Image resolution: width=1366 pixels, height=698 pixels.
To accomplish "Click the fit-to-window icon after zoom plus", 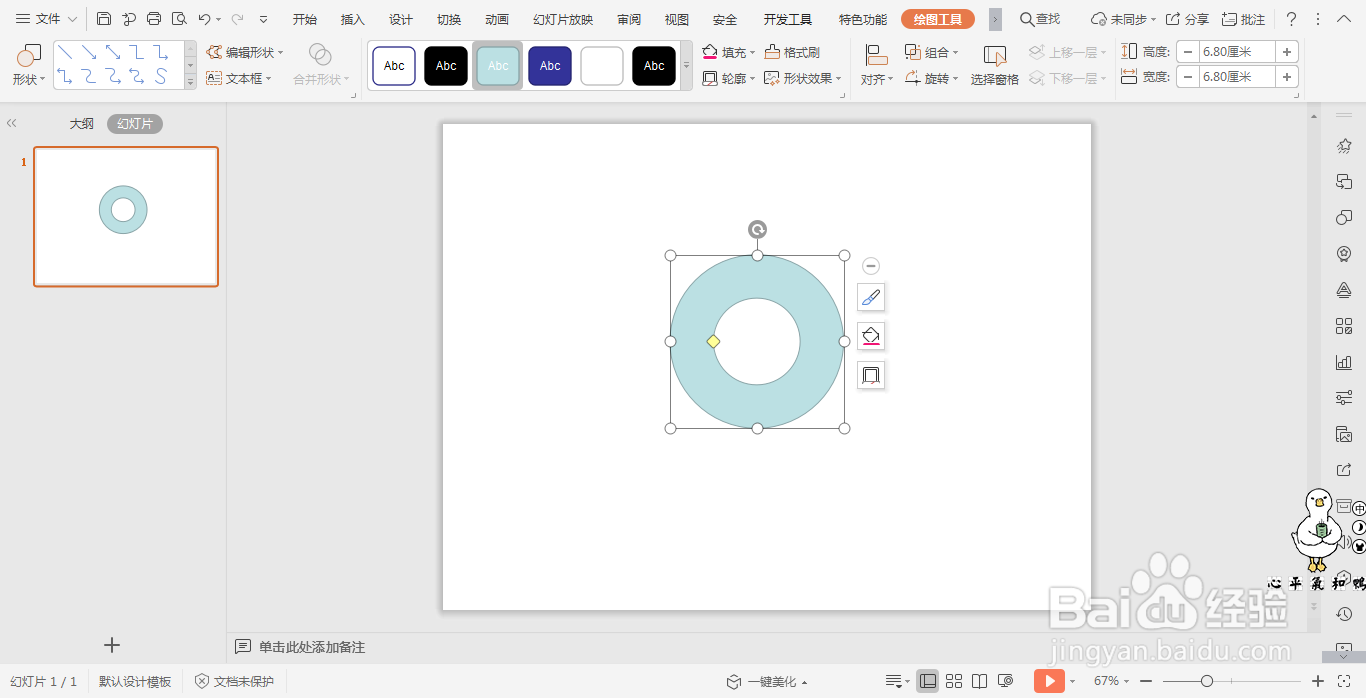I will 1346,681.
